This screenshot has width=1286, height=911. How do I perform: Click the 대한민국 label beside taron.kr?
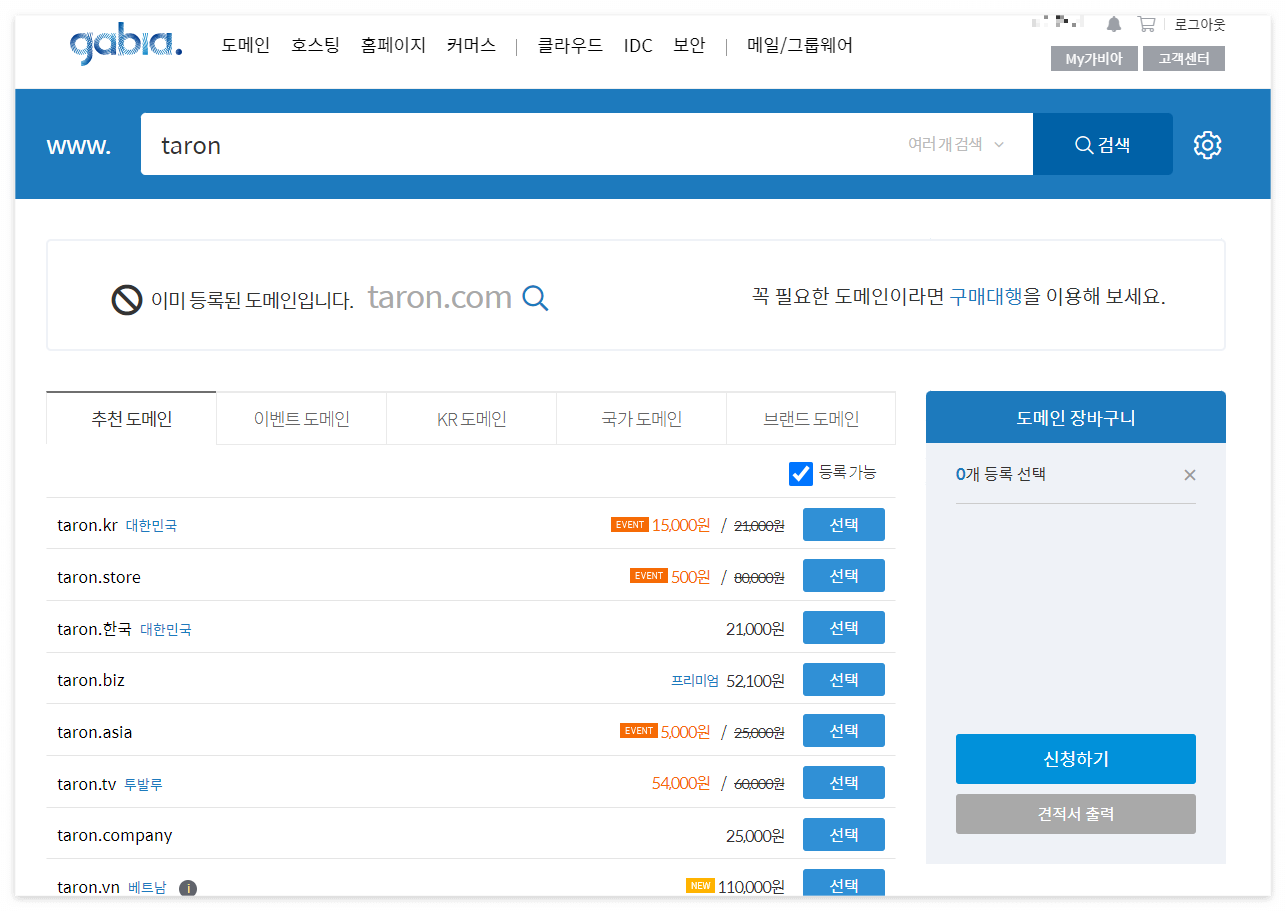click(x=151, y=526)
